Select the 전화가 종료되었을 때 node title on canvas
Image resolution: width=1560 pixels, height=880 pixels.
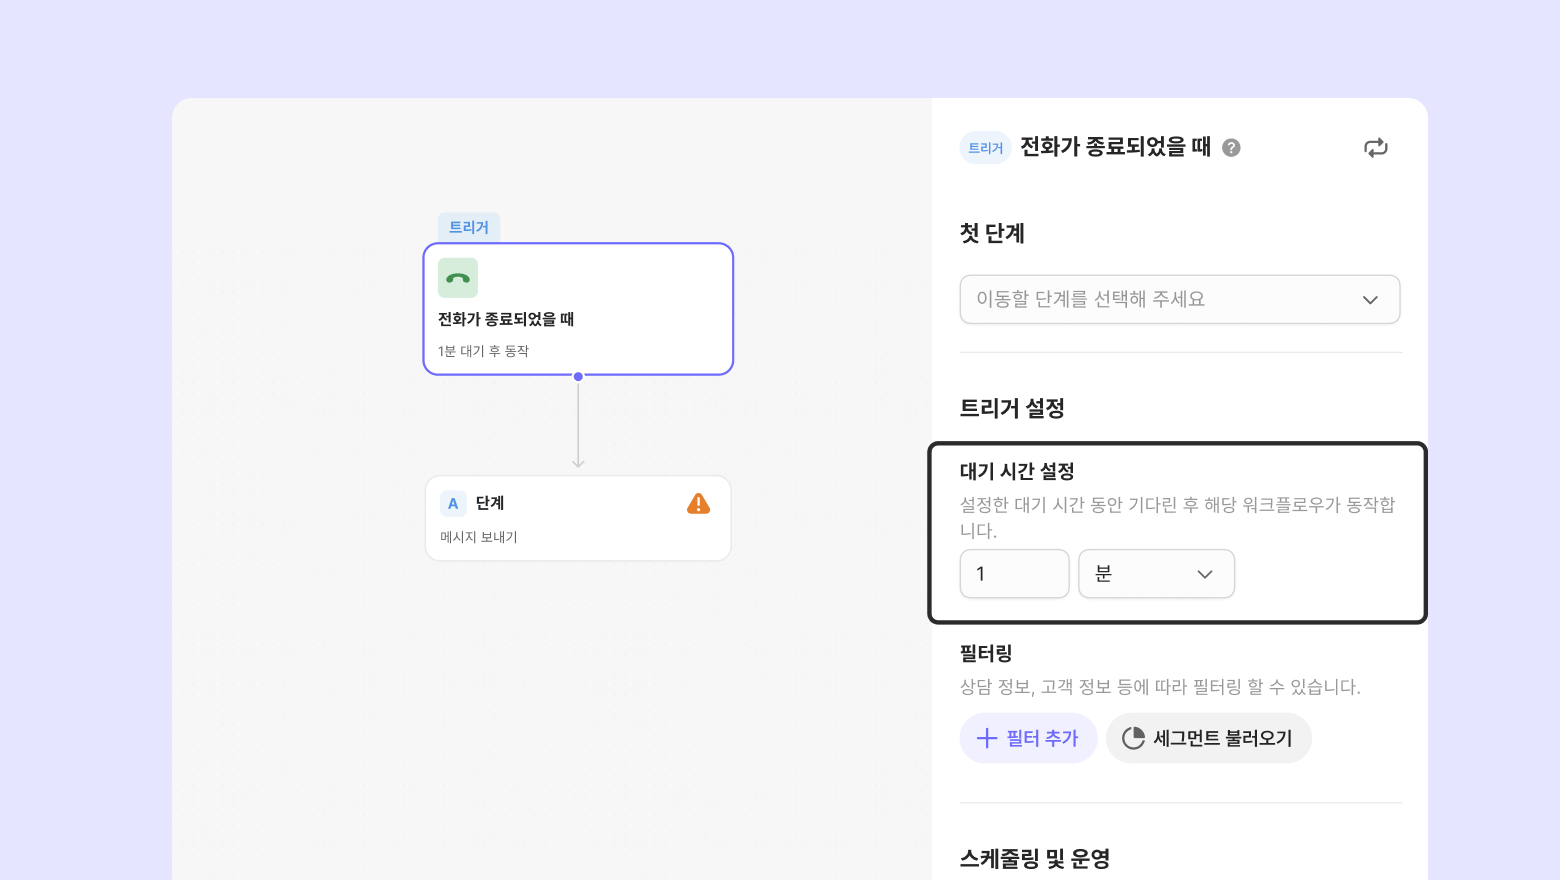506,319
